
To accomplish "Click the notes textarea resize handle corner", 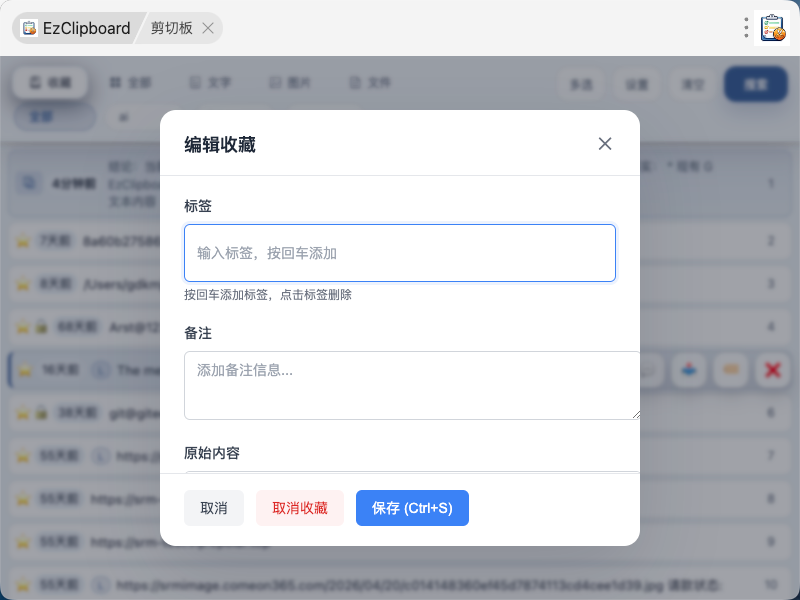I will click(x=636, y=415).
